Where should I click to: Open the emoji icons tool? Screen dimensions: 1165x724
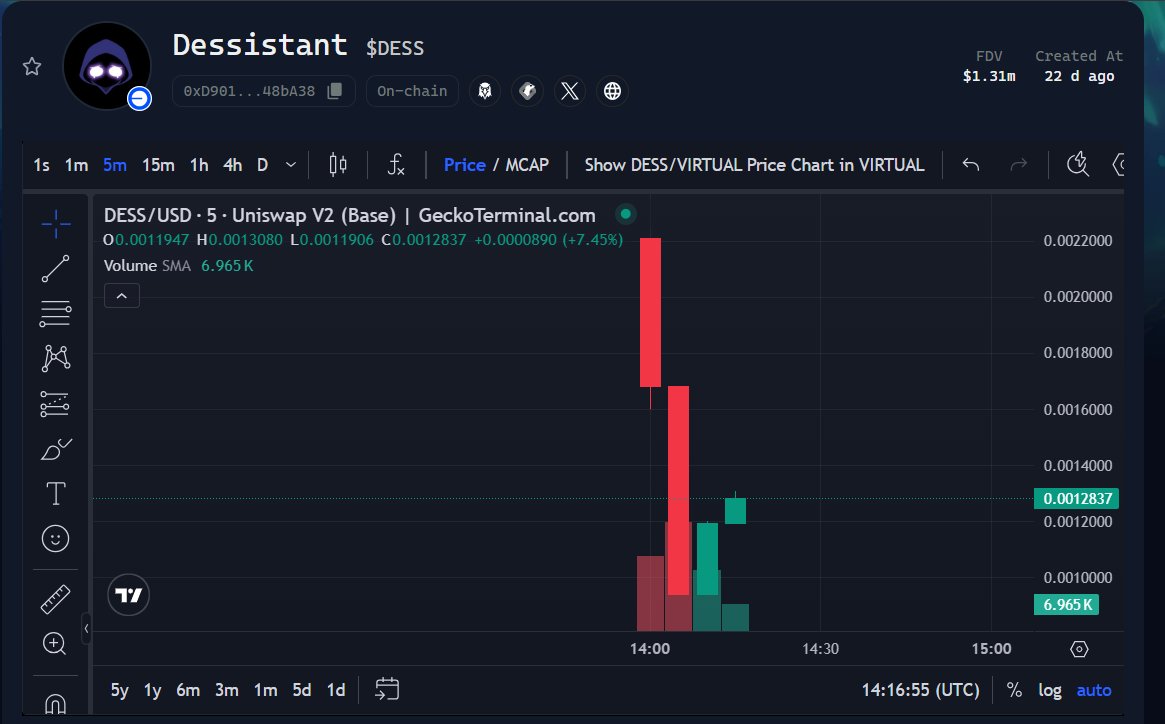(x=56, y=538)
